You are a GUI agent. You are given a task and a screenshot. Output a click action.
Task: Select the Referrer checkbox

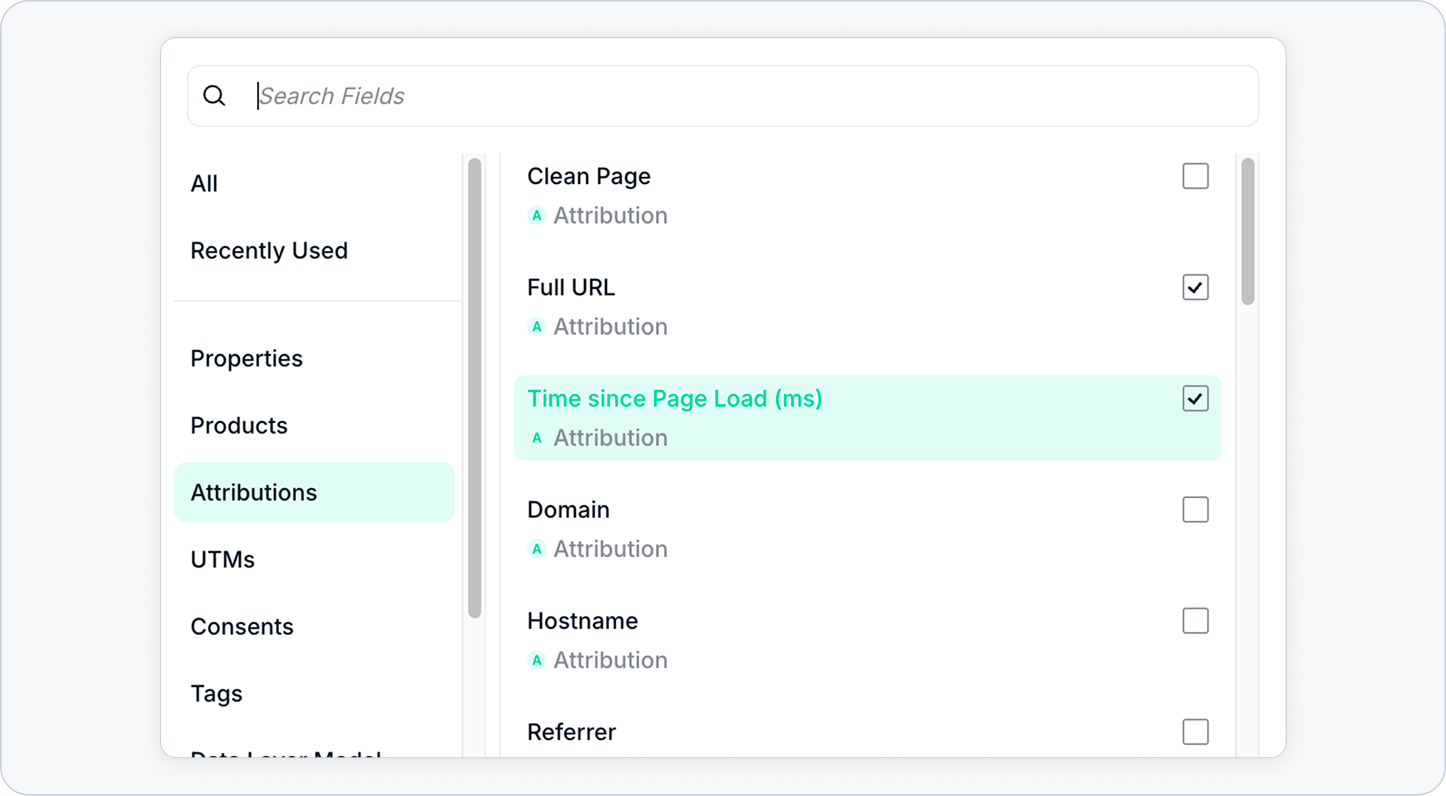coord(1196,731)
